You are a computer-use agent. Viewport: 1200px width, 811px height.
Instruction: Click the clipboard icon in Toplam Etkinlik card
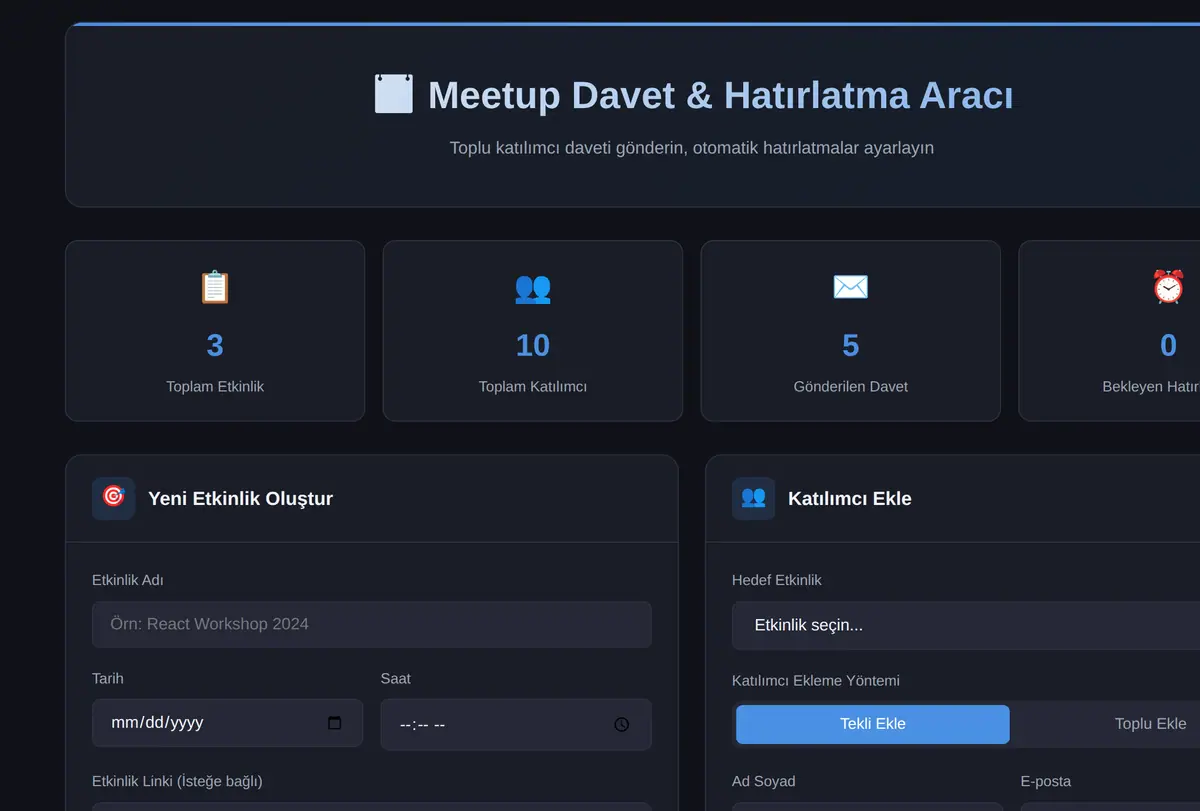click(x=215, y=287)
